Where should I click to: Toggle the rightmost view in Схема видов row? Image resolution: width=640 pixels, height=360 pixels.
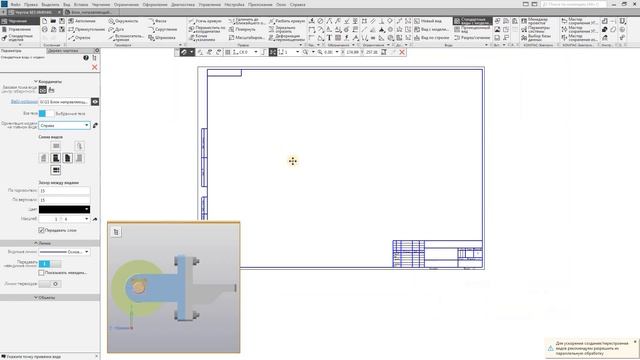pos(80,158)
